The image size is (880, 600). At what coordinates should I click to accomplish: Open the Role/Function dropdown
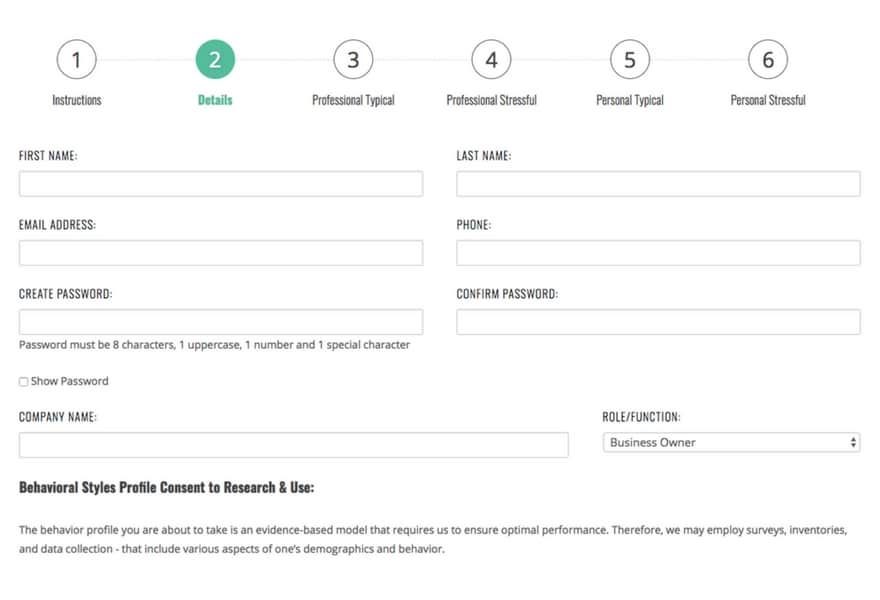[x=731, y=442]
